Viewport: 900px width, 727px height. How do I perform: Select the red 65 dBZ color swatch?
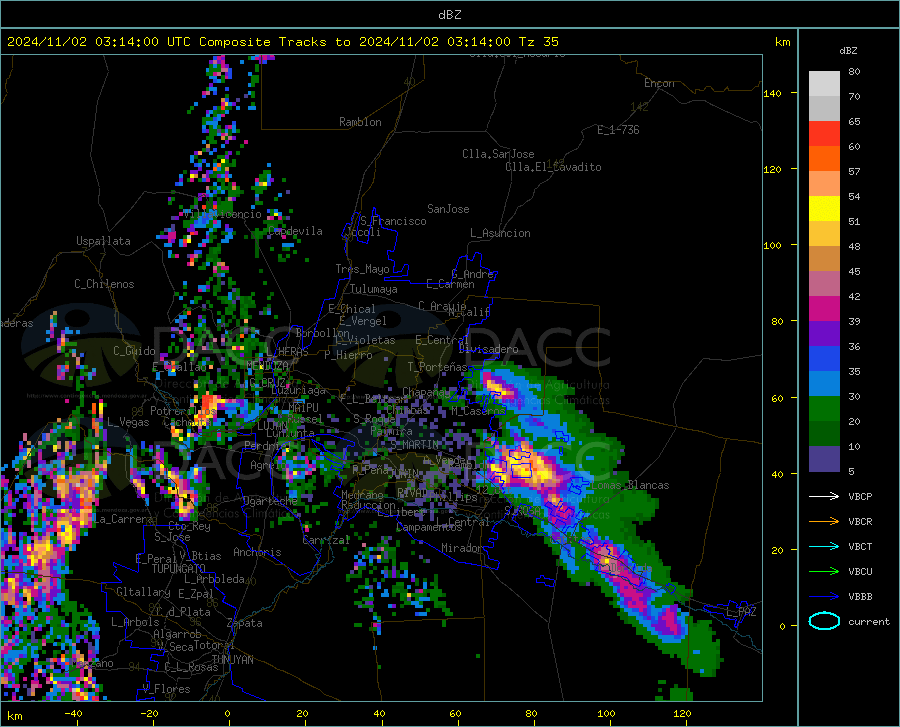(x=824, y=134)
